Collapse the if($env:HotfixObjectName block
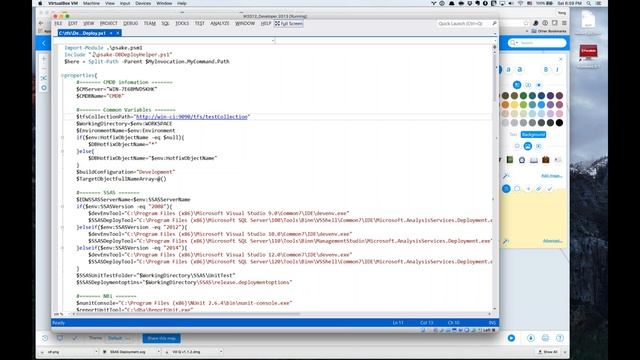Viewport: 640px width, 360px height. (62, 138)
